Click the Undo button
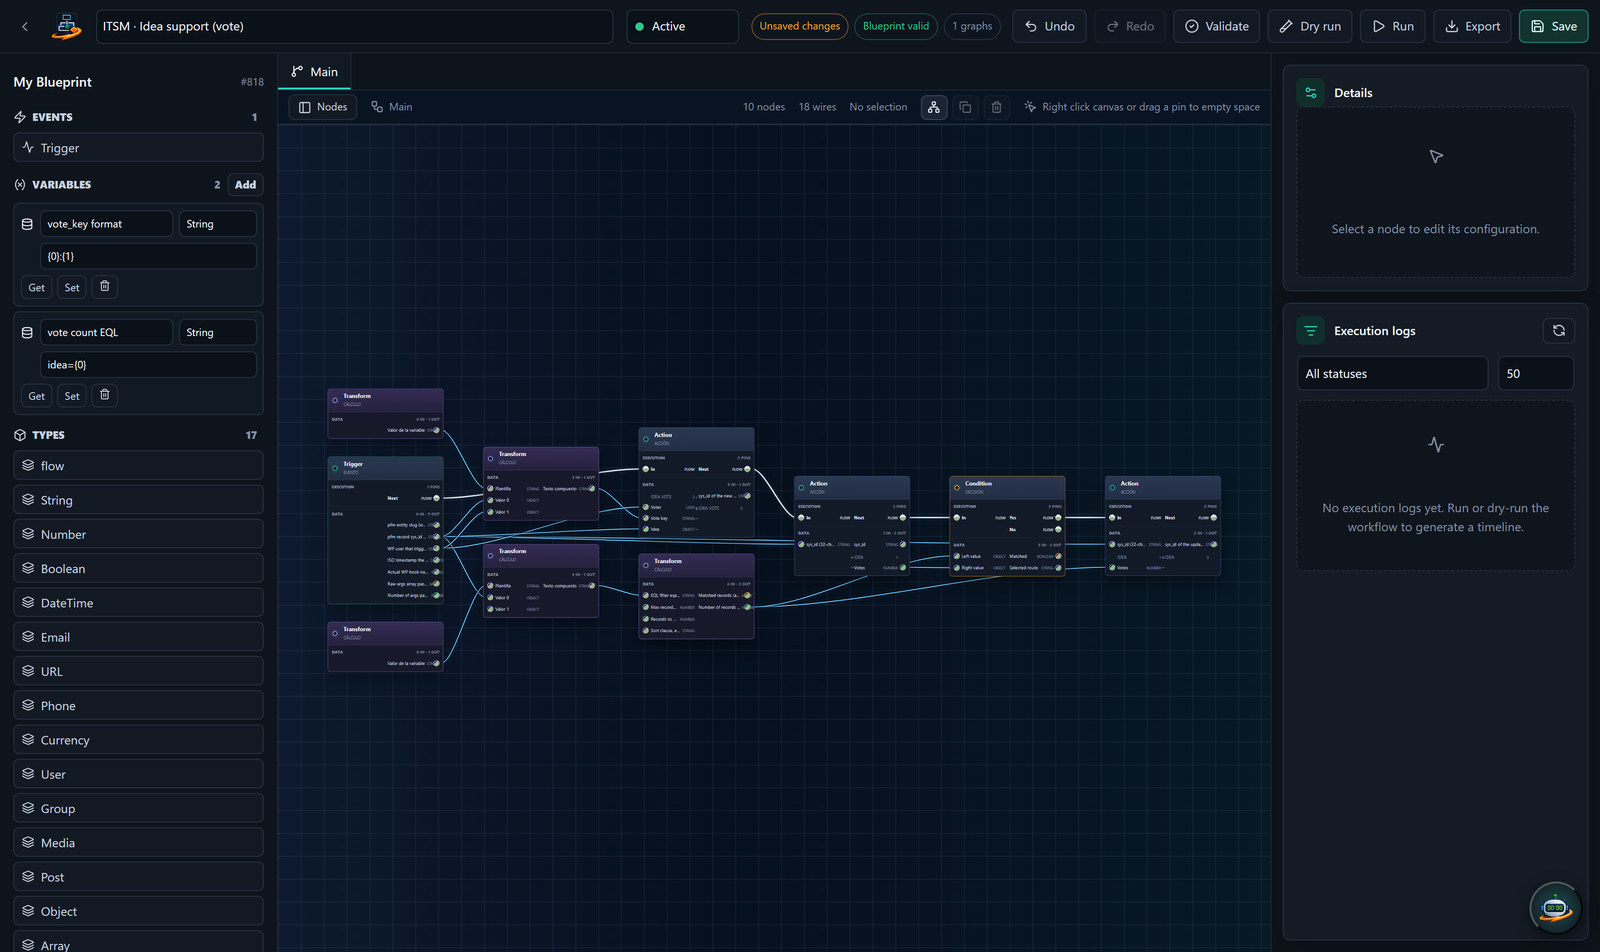Screen dimensions: 1600x952 1049,27
